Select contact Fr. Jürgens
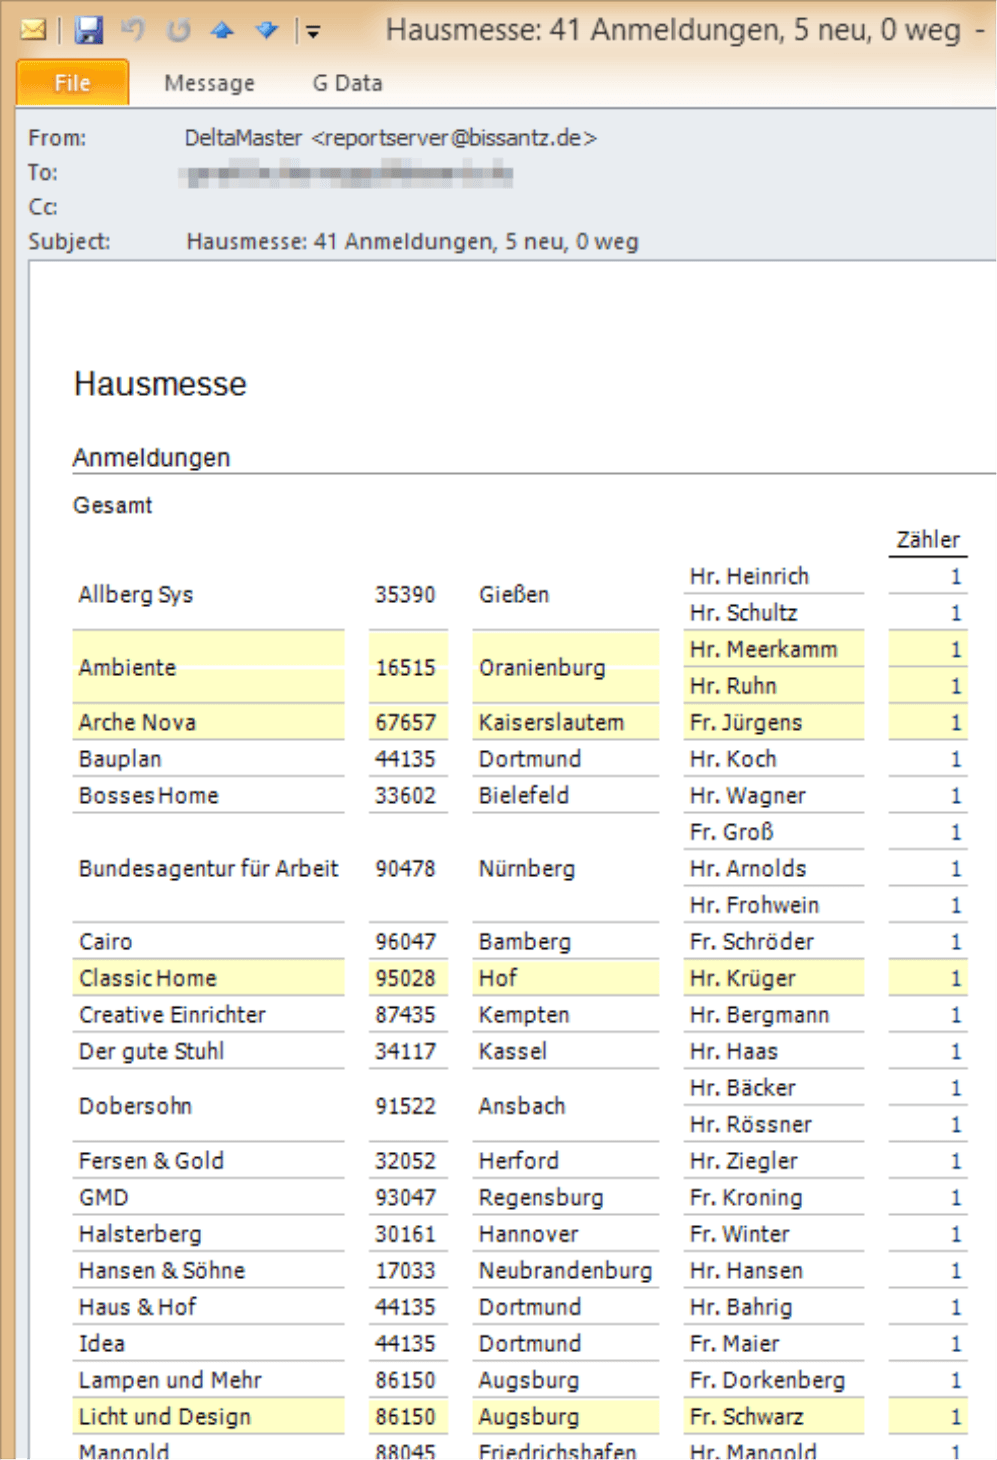This screenshot has width=997, height=1460. point(746,722)
